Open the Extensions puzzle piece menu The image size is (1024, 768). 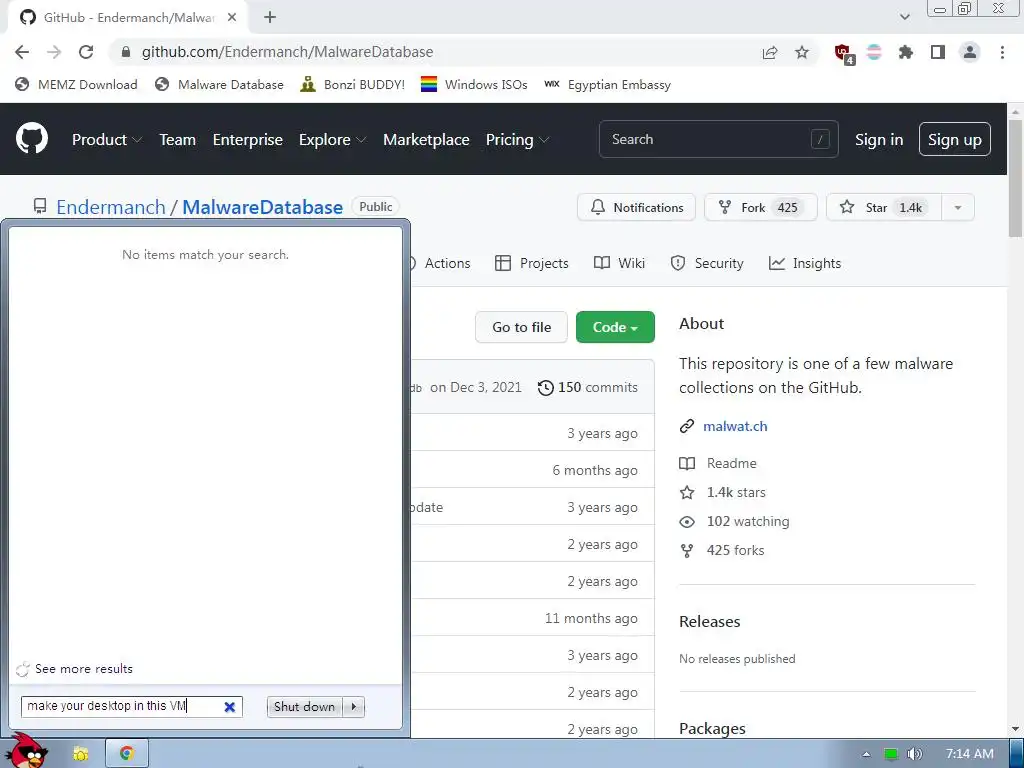(x=906, y=52)
